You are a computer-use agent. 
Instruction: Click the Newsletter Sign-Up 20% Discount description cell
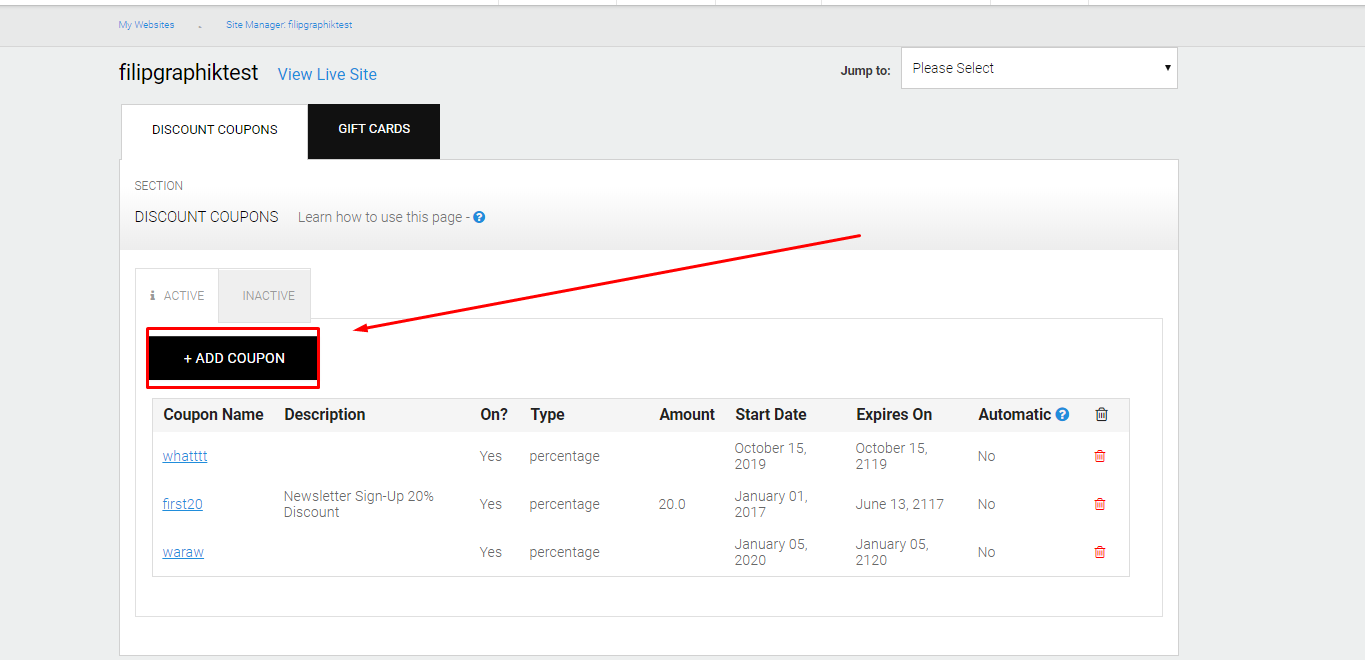tap(358, 504)
